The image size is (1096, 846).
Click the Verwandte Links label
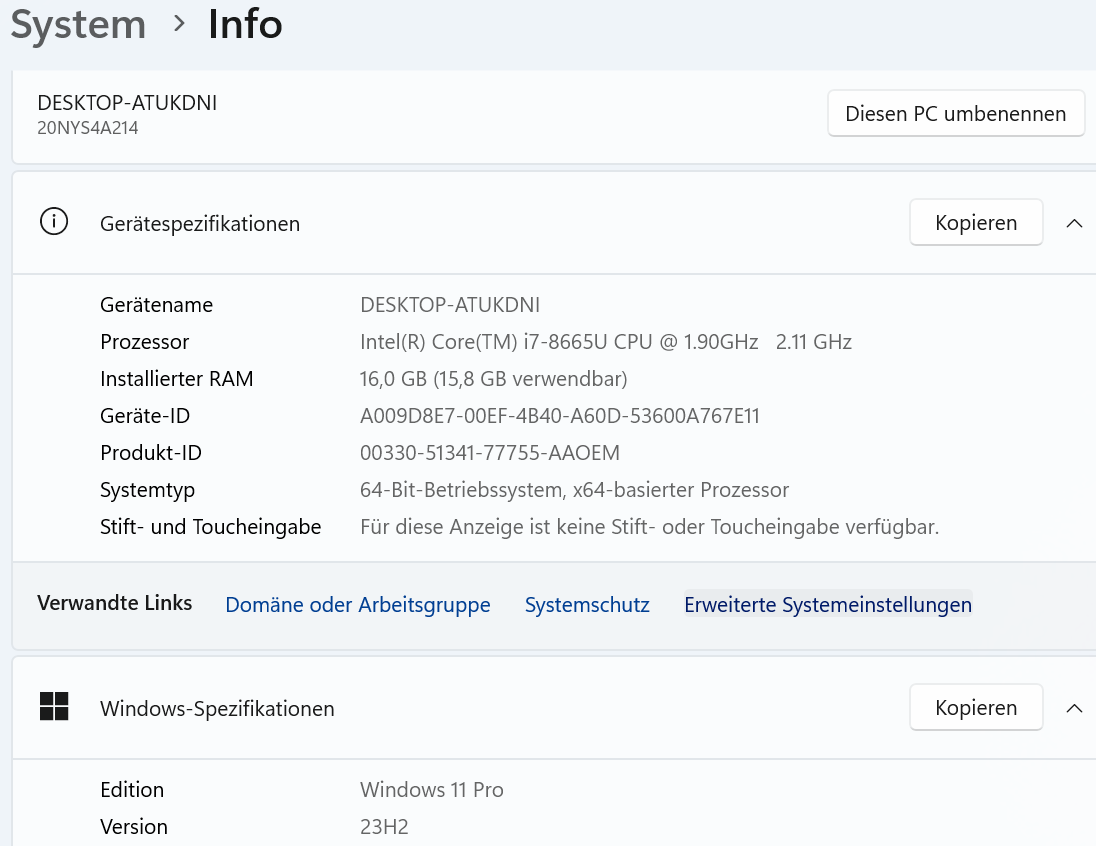pyautogui.click(x=115, y=603)
